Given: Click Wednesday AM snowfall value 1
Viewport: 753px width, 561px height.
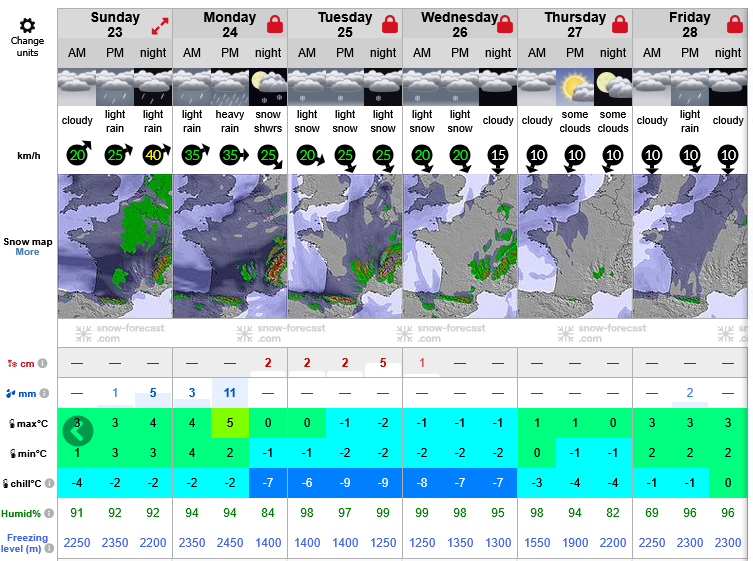Looking at the screenshot, I should [422, 363].
